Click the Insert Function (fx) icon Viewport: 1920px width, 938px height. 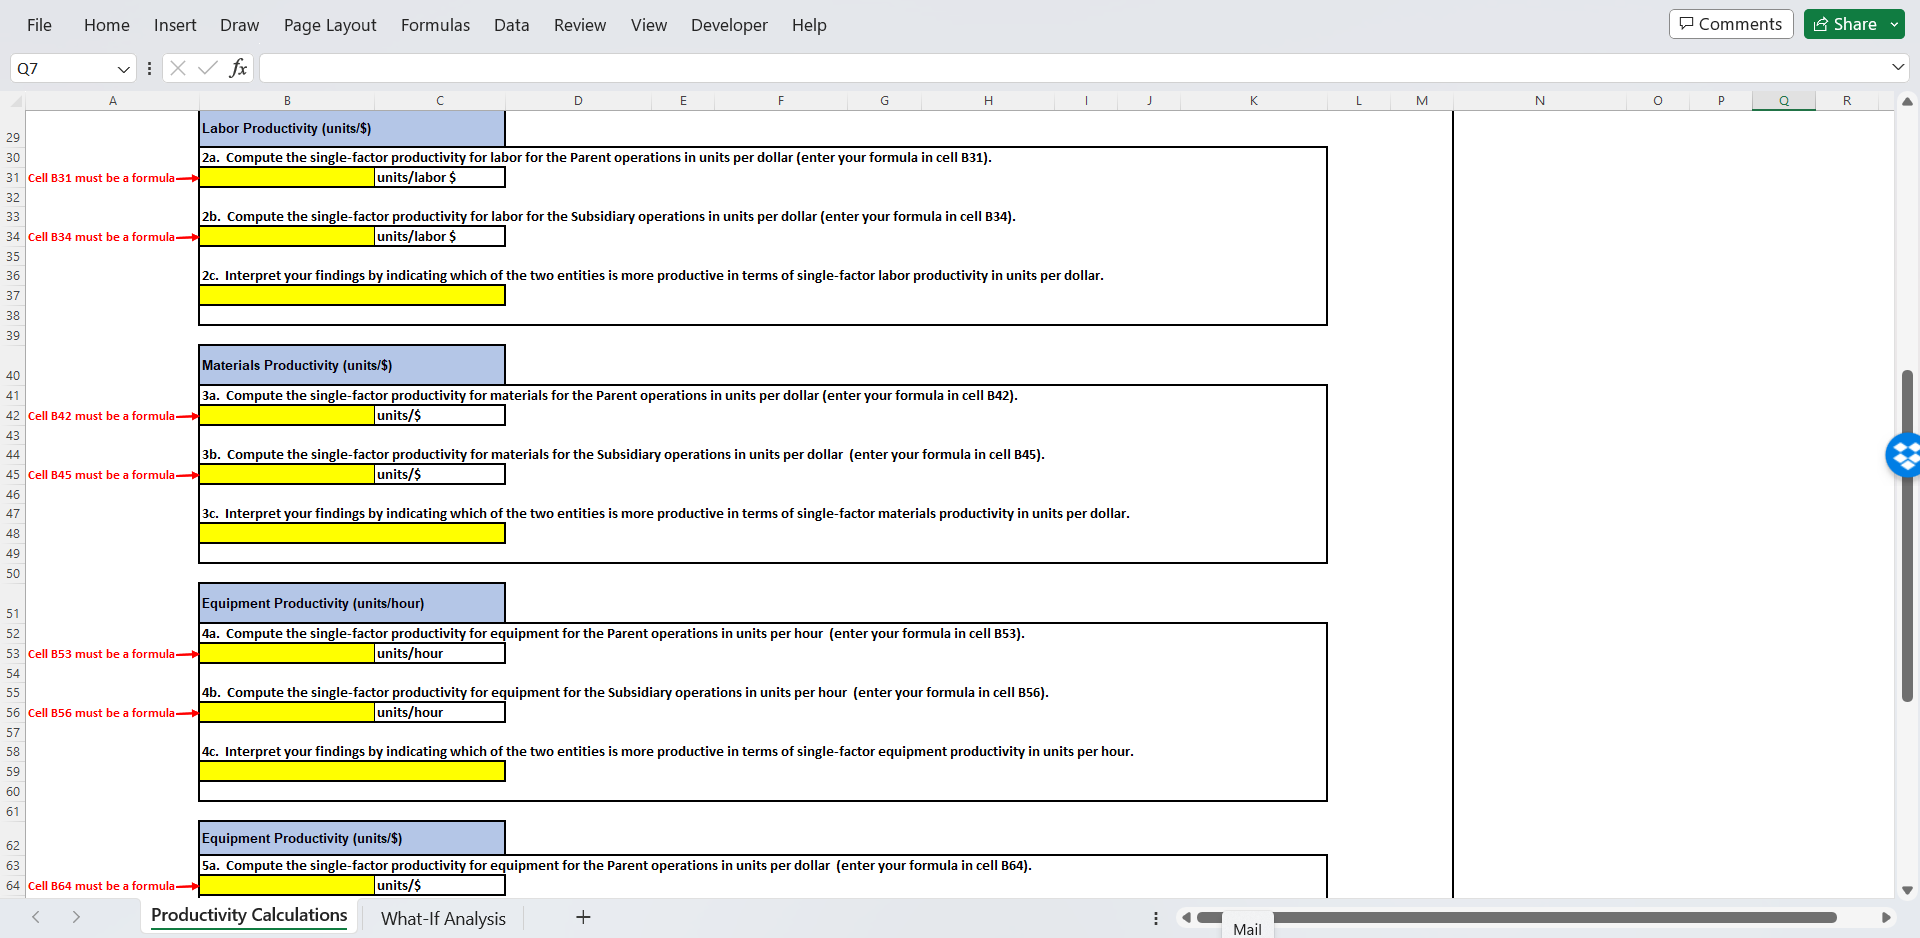point(238,68)
